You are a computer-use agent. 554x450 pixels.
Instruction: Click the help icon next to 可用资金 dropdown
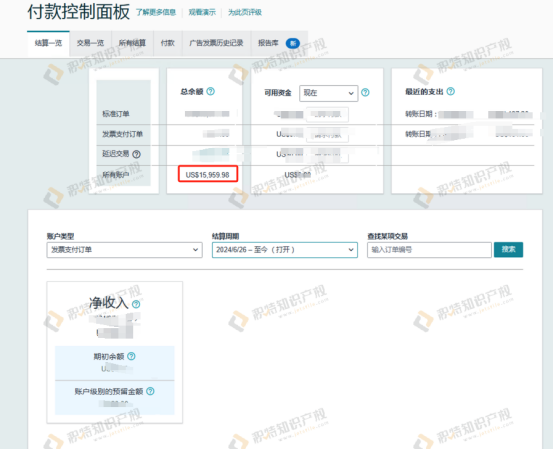point(365,93)
